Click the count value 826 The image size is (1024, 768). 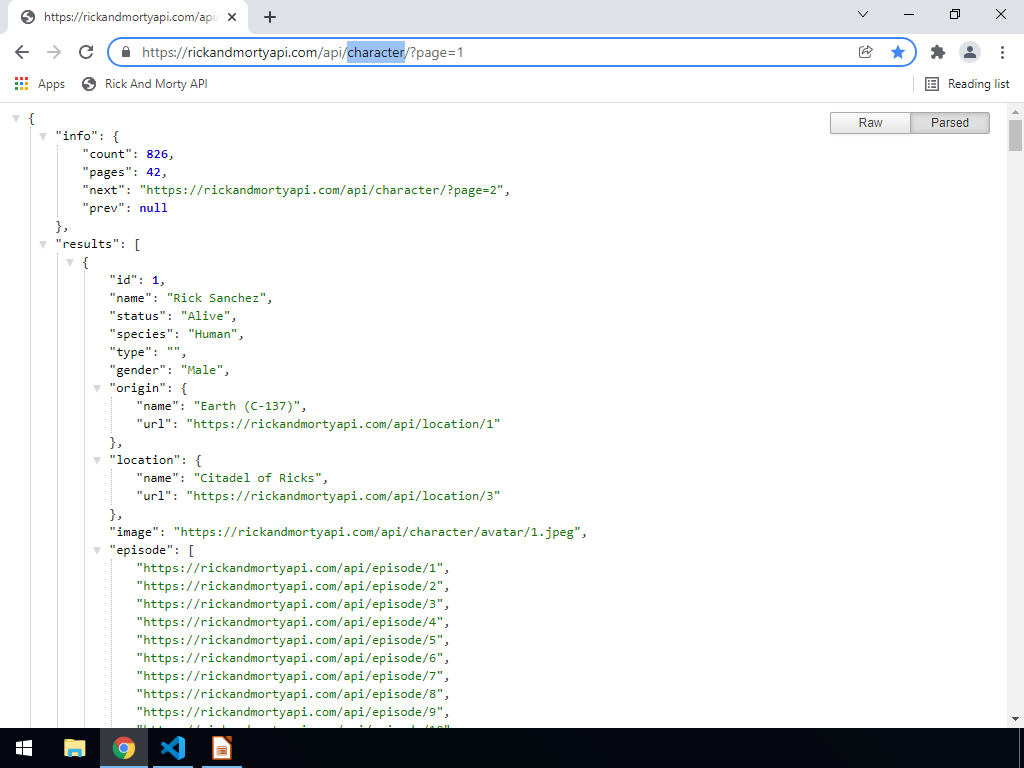[x=157, y=154]
